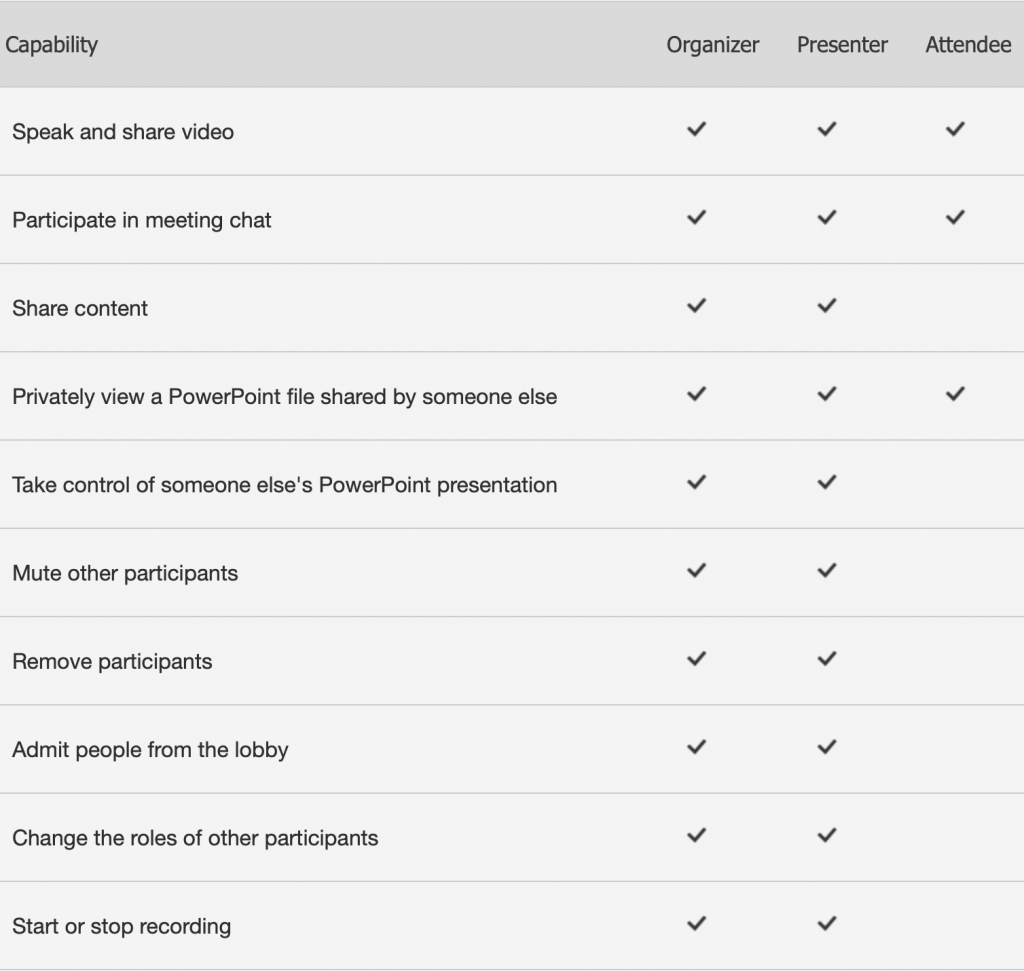The width and height of the screenshot is (1024, 971).
Task: Select the Presenter column header
Action: (842, 45)
